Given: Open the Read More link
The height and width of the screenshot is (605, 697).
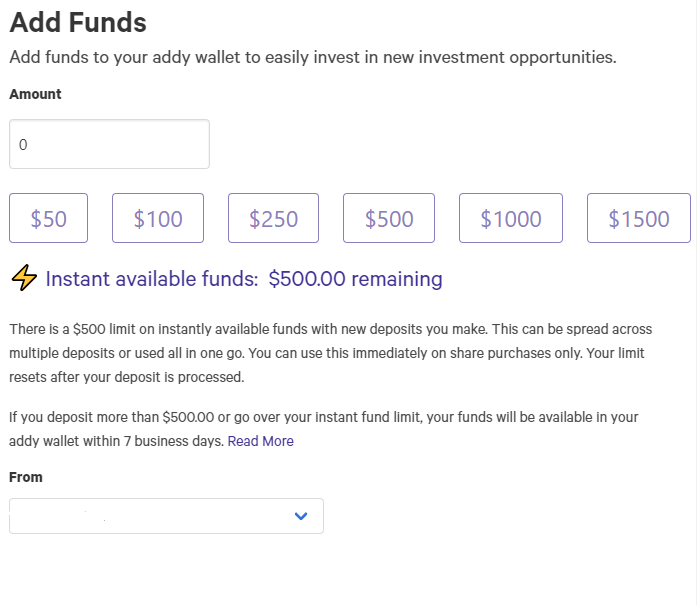Looking at the screenshot, I should point(261,441).
